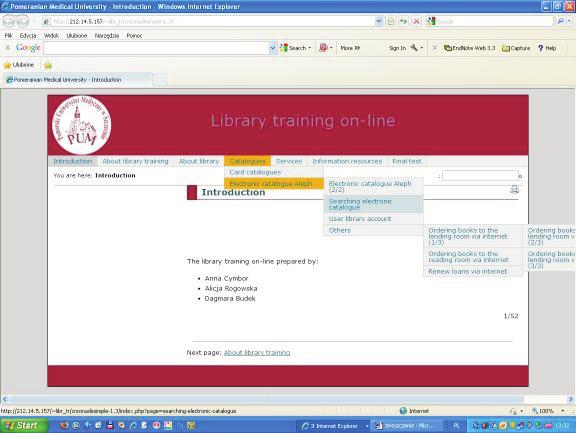The width and height of the screenshot is (576, 433).
Task: Click the browser Back arrow button
Action: [8, 21]
